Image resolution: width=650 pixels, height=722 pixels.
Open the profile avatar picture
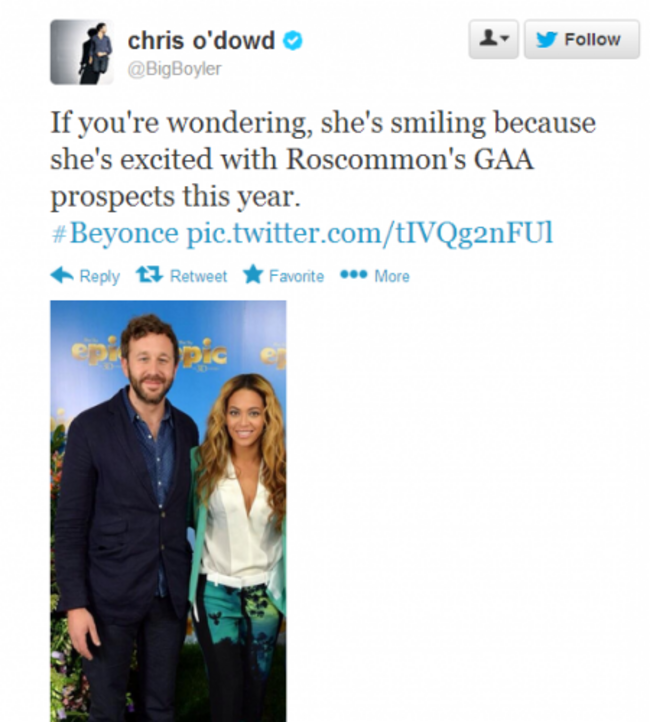[82, 52]
